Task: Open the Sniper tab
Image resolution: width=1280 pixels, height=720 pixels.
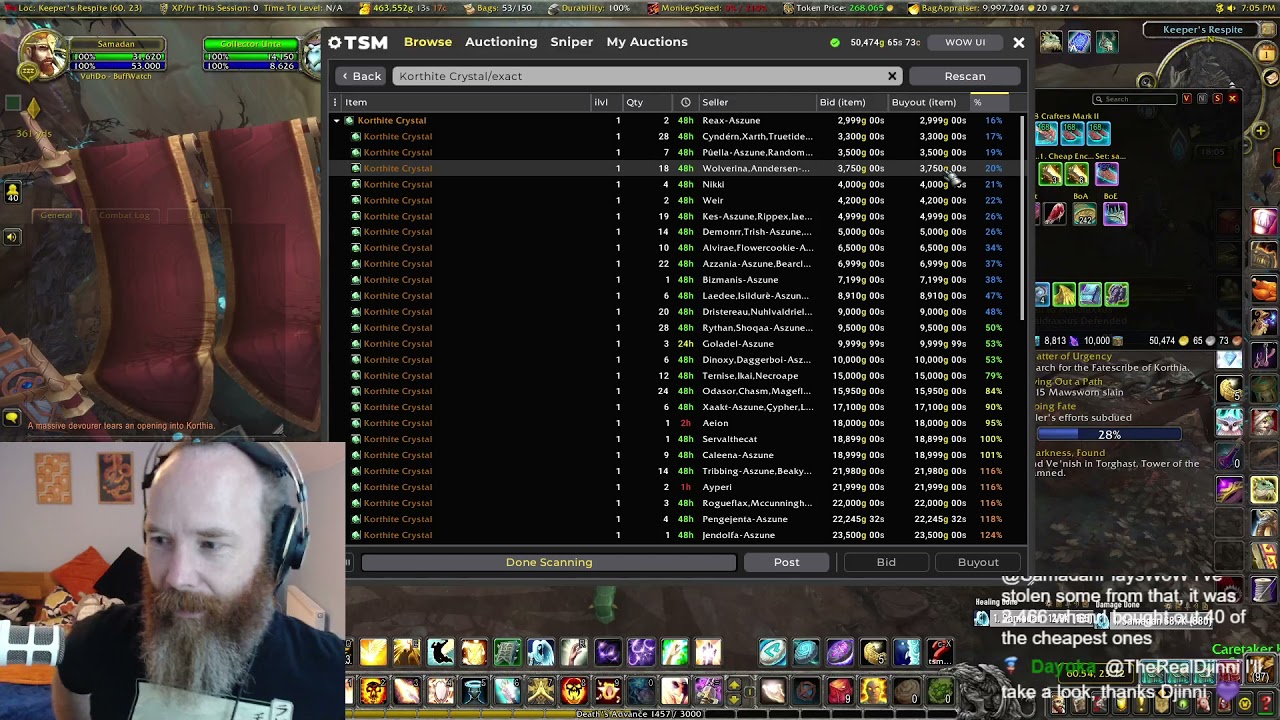Action: [572, 42]
